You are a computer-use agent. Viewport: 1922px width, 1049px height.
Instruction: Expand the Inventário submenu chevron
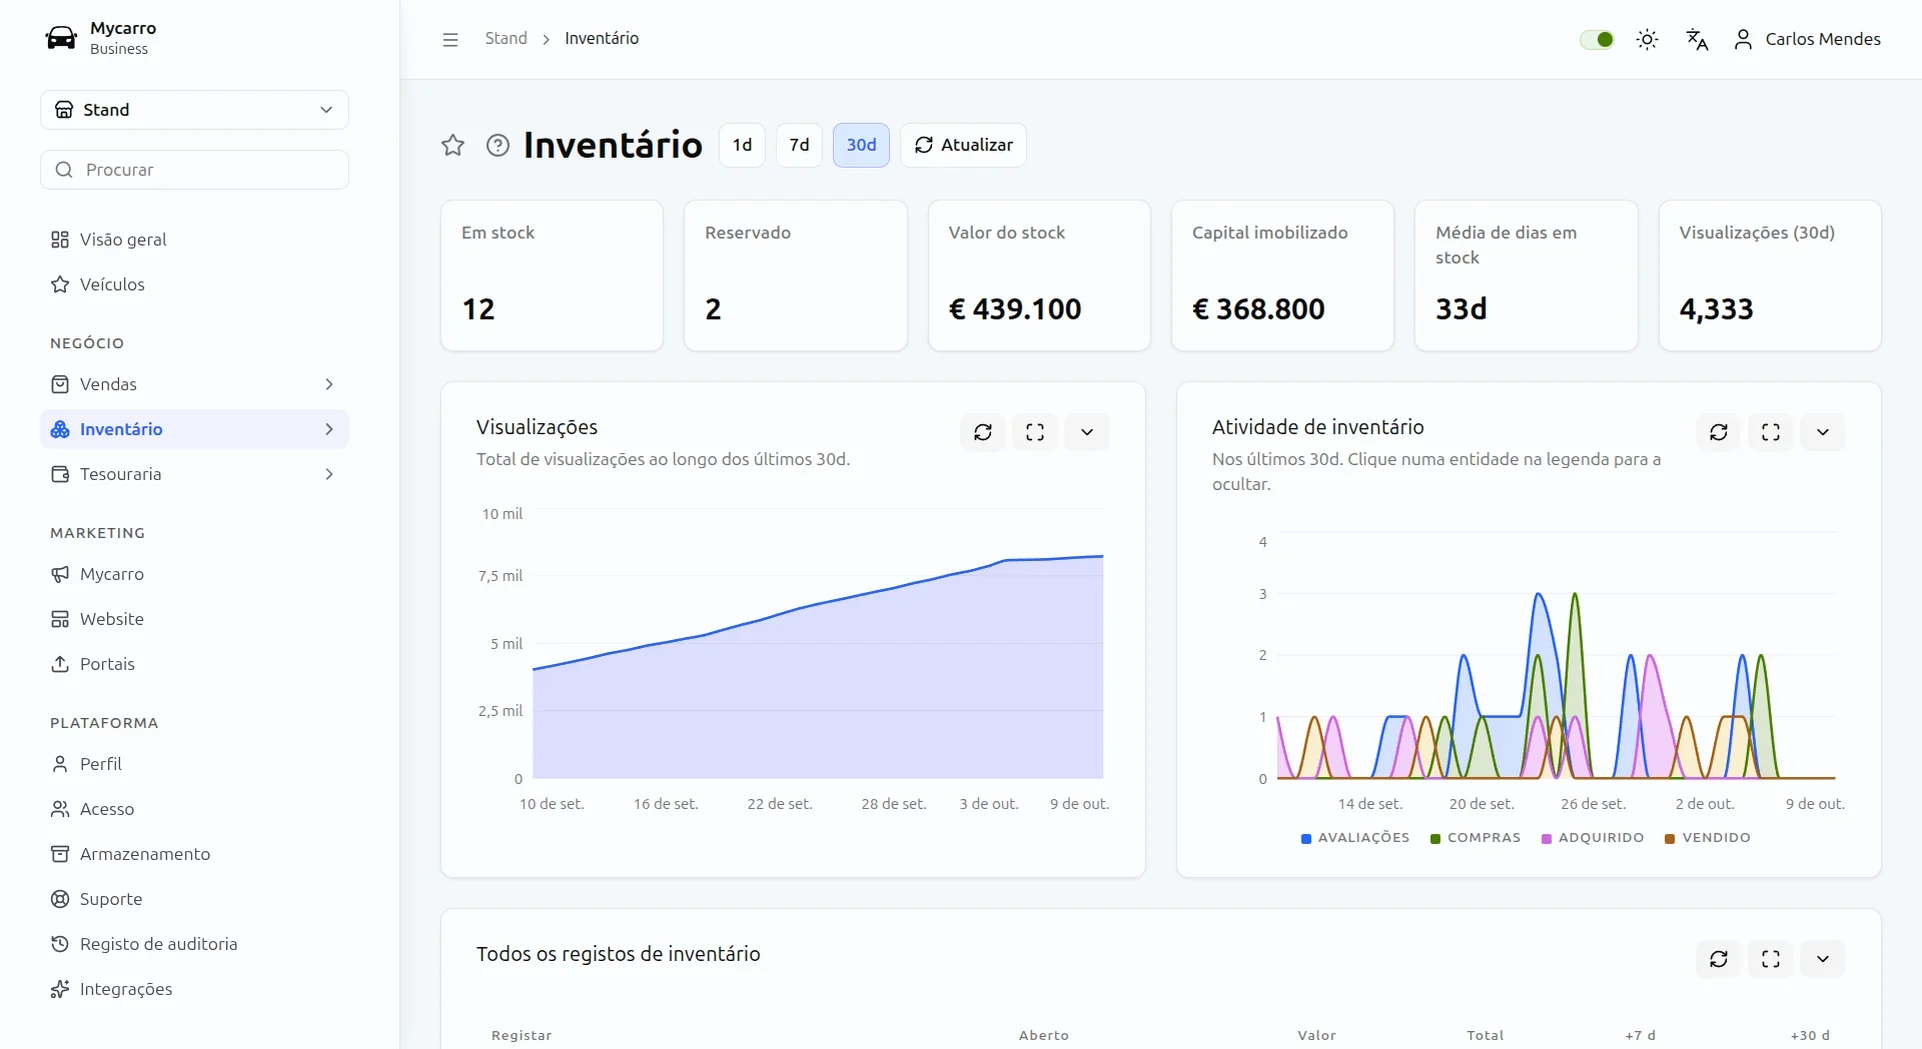[329, 429]
